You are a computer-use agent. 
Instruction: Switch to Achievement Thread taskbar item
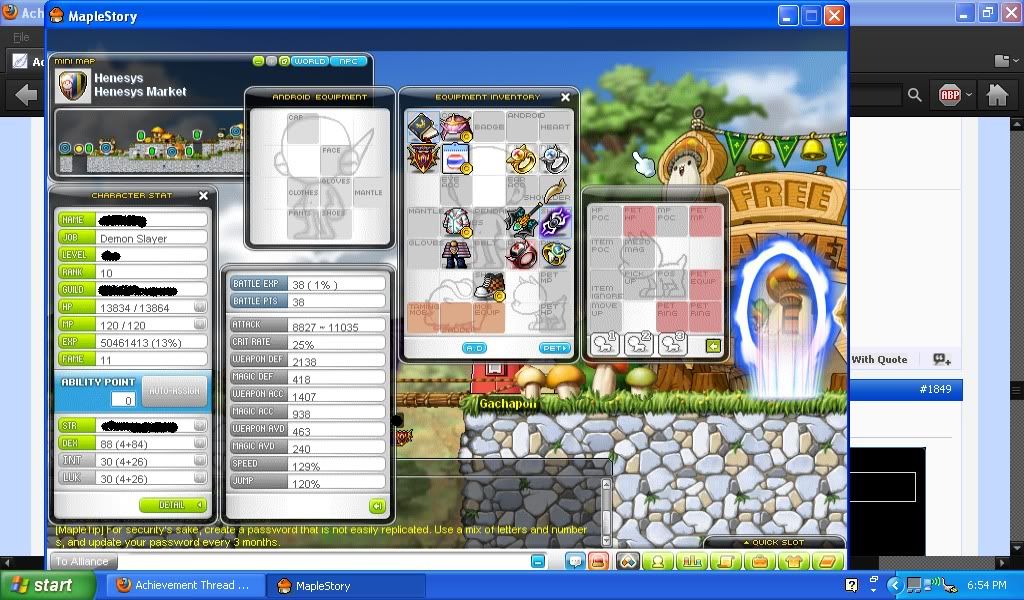[x=183, y=586]
